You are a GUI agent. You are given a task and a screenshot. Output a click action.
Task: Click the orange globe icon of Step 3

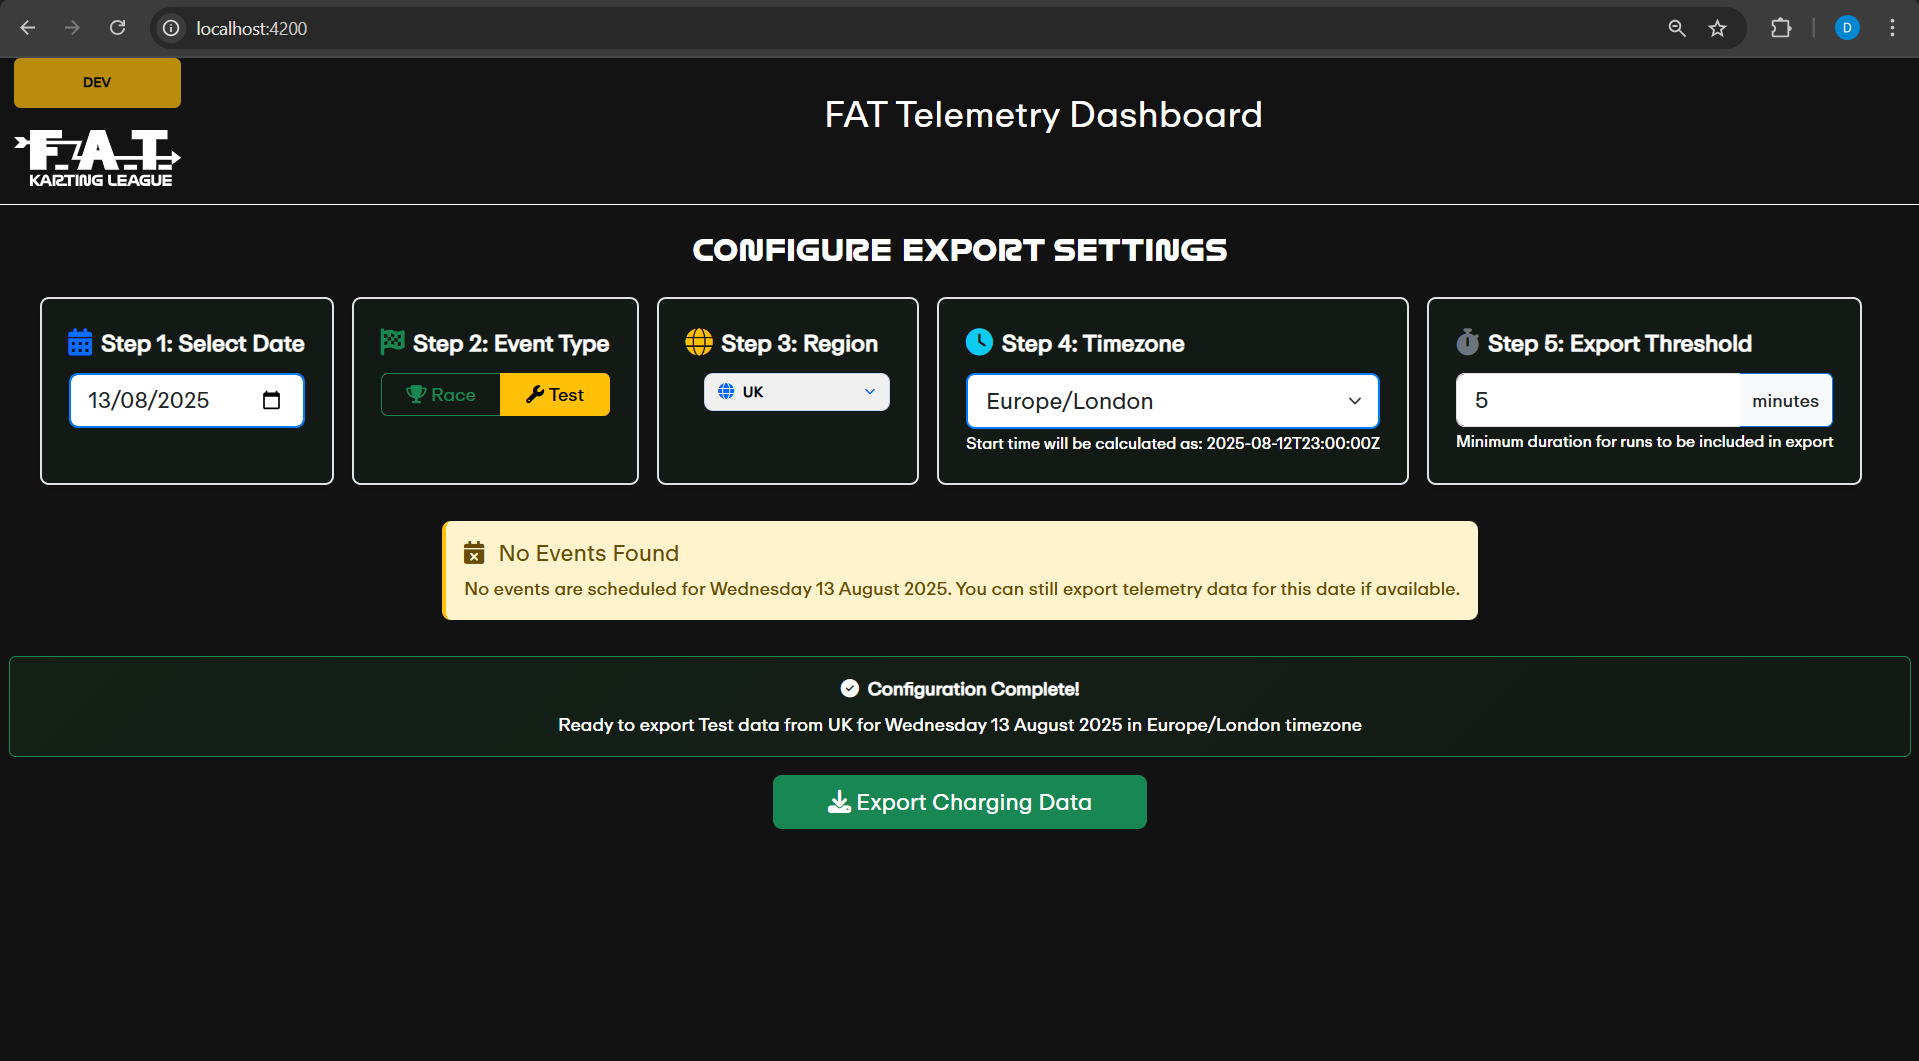[x=699, y=342]
